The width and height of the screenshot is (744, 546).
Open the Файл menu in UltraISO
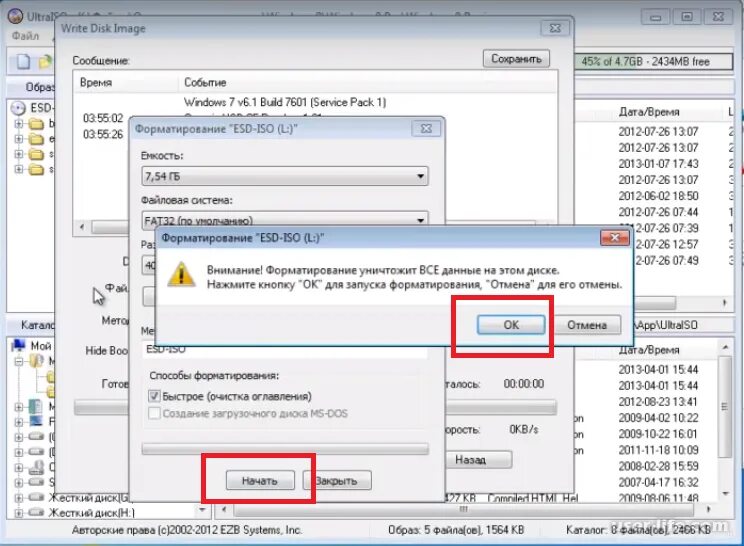[26, 36]
